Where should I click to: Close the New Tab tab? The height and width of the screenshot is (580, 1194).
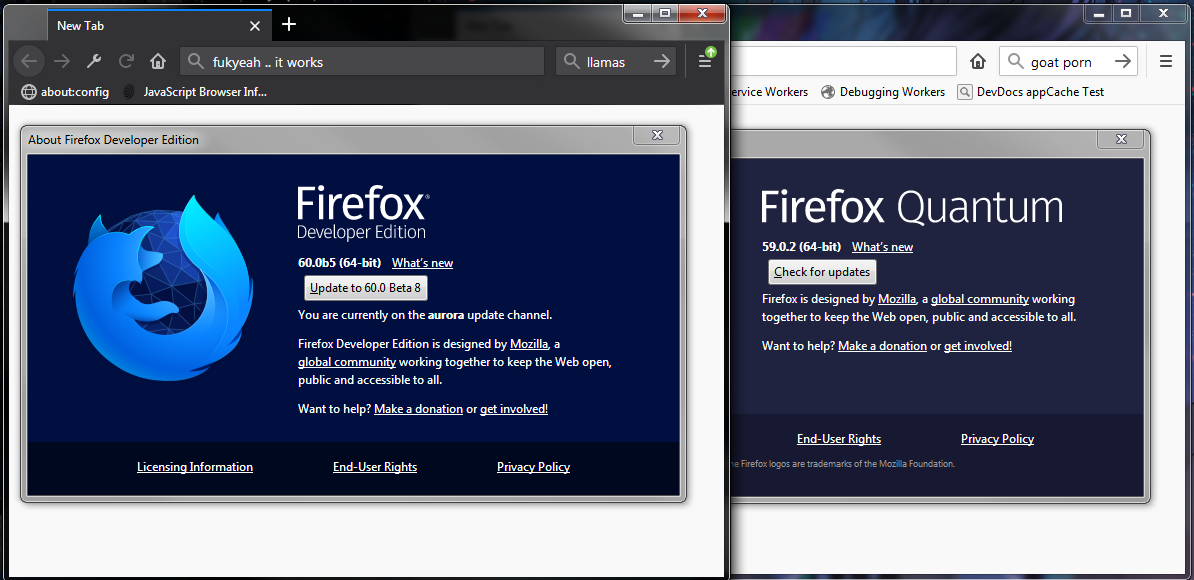click(x=255, y=26)
